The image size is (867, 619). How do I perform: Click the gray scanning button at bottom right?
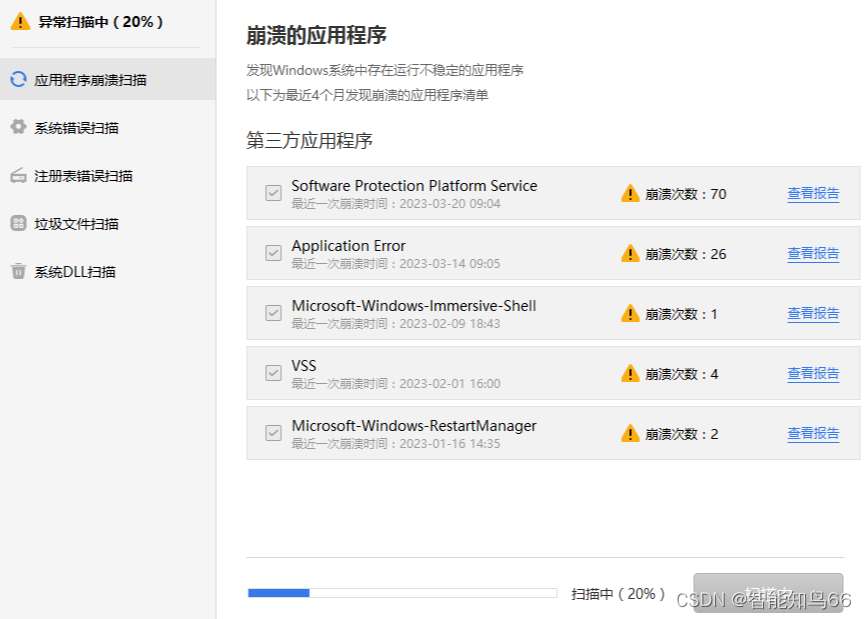[x=768, y=592]
